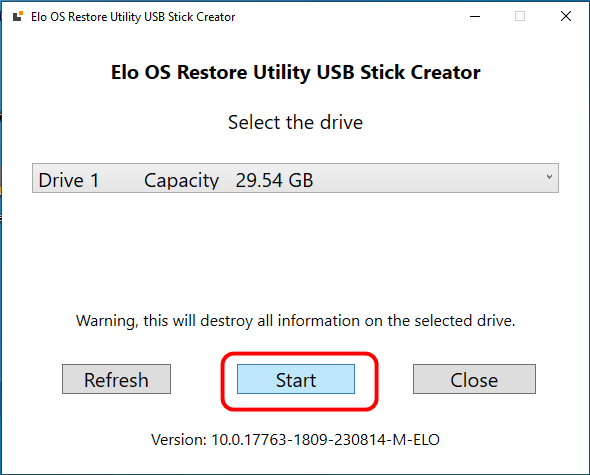The width and height of the screenshot is (590, 475).
Task: Minimize the USB Stick Creator window
Action: pos(475,17)
